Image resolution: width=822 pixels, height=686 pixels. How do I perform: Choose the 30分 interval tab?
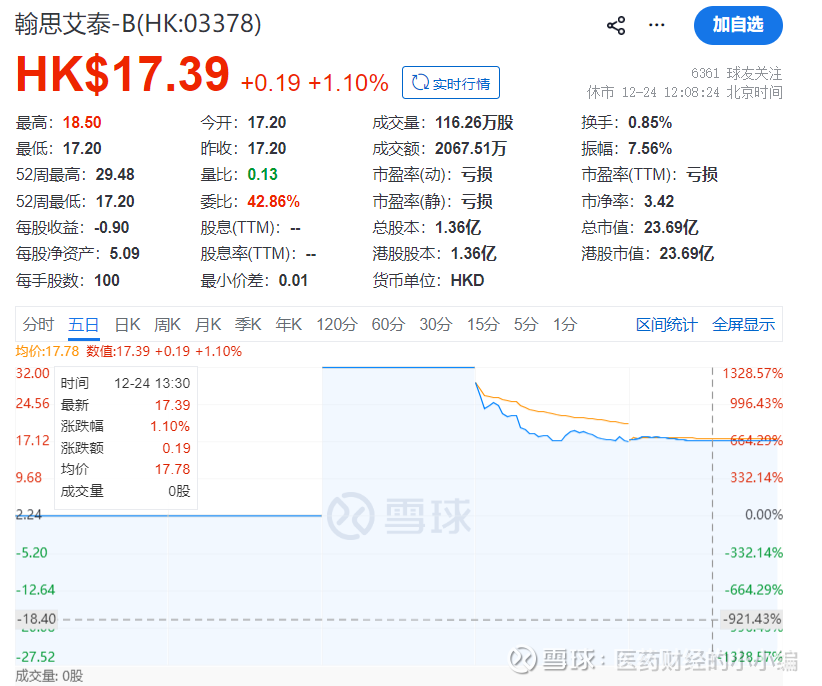coord(436,324)
